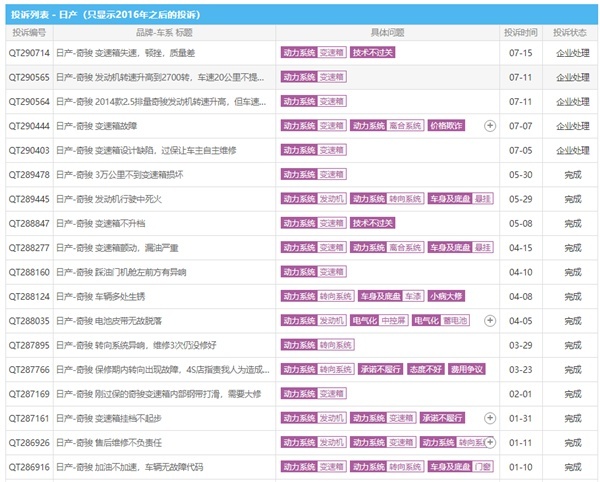Open complaint titled 日产-奇骏 变速箱故障

tap(97, 126)
